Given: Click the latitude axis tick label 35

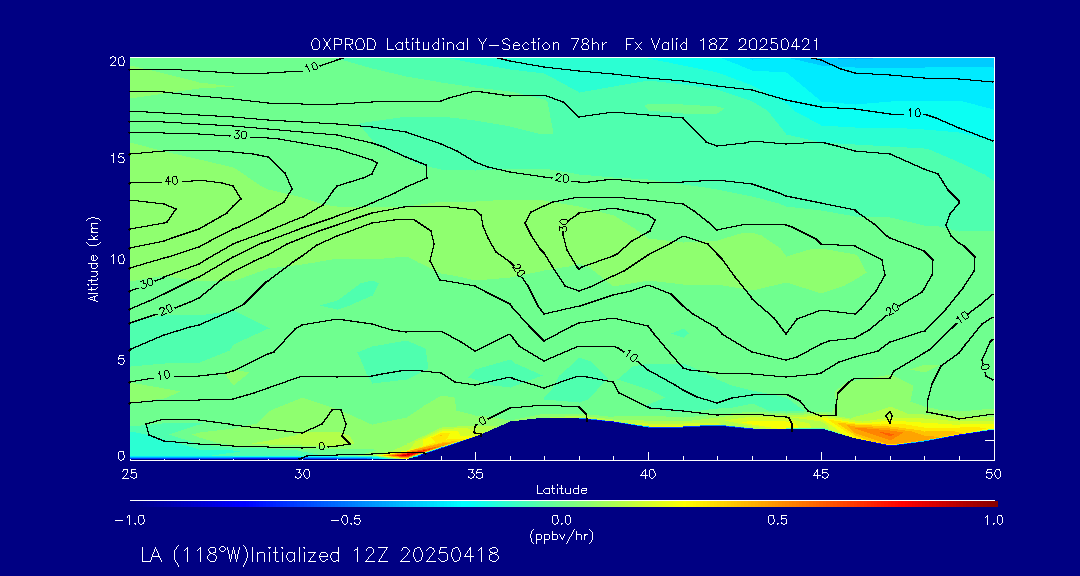Looking at the screenshot, I should tap(475, 474).
